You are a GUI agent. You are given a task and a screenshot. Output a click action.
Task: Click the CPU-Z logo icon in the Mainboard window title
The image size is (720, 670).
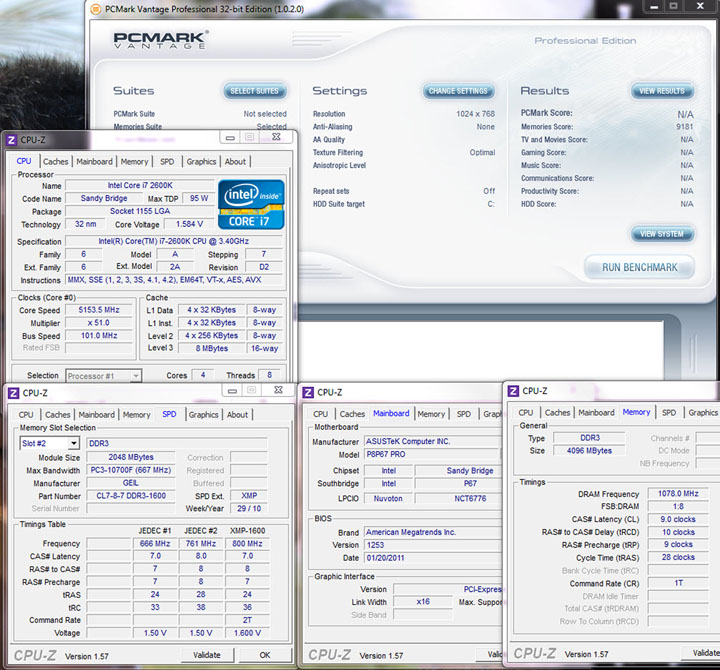[308, 392]
